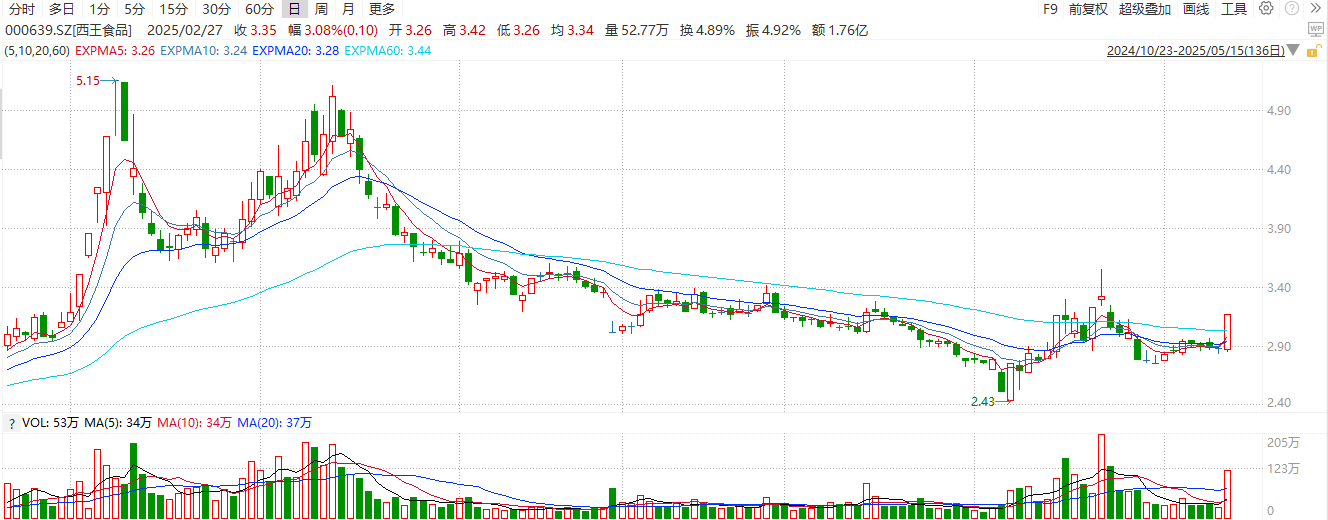
Task: Click the volume MA(20): 37万 label
Action: [275, 423]
